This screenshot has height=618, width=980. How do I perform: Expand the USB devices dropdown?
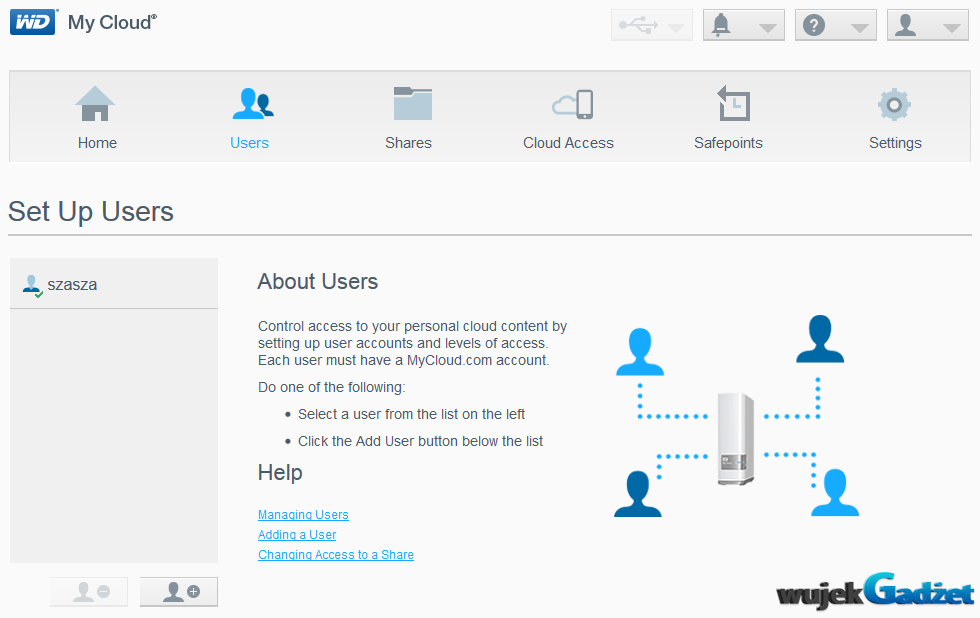[x=651, y=26]
